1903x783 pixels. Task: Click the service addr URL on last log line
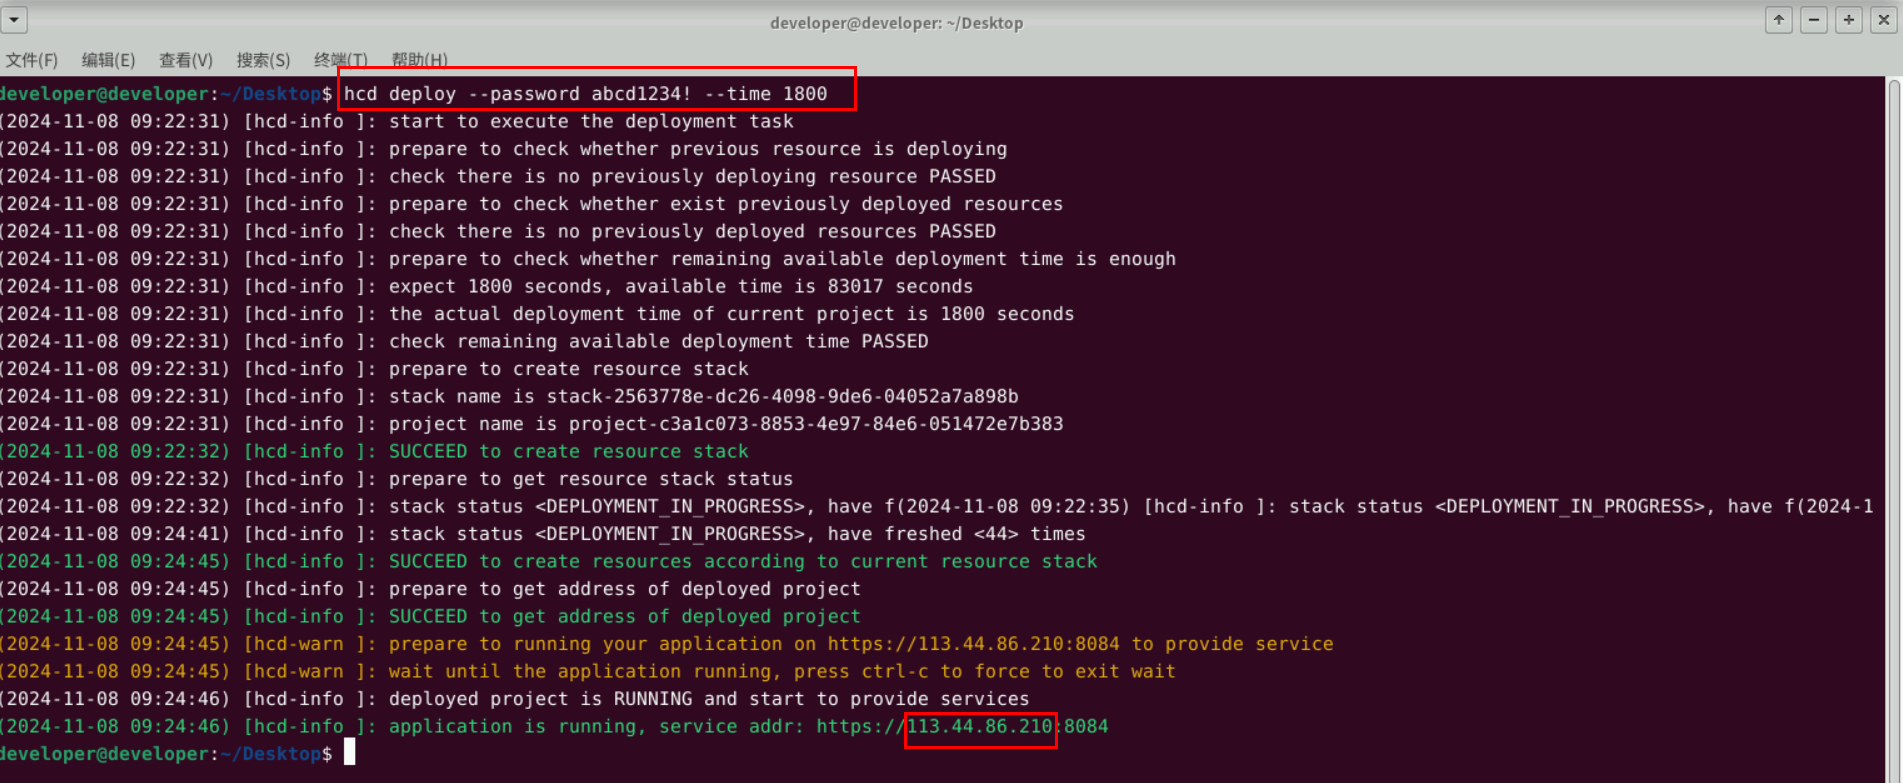(x=961, y=727)
